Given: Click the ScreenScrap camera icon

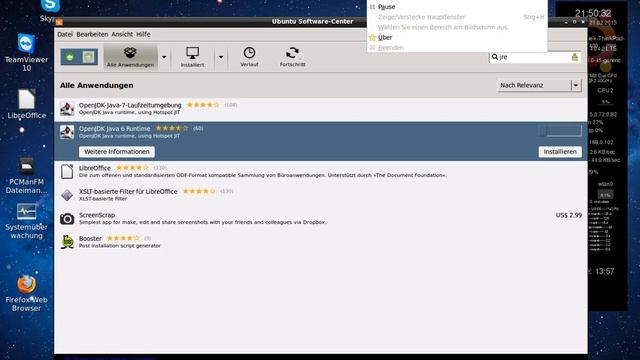Looking at the screenshot, I should pos(67,219).
